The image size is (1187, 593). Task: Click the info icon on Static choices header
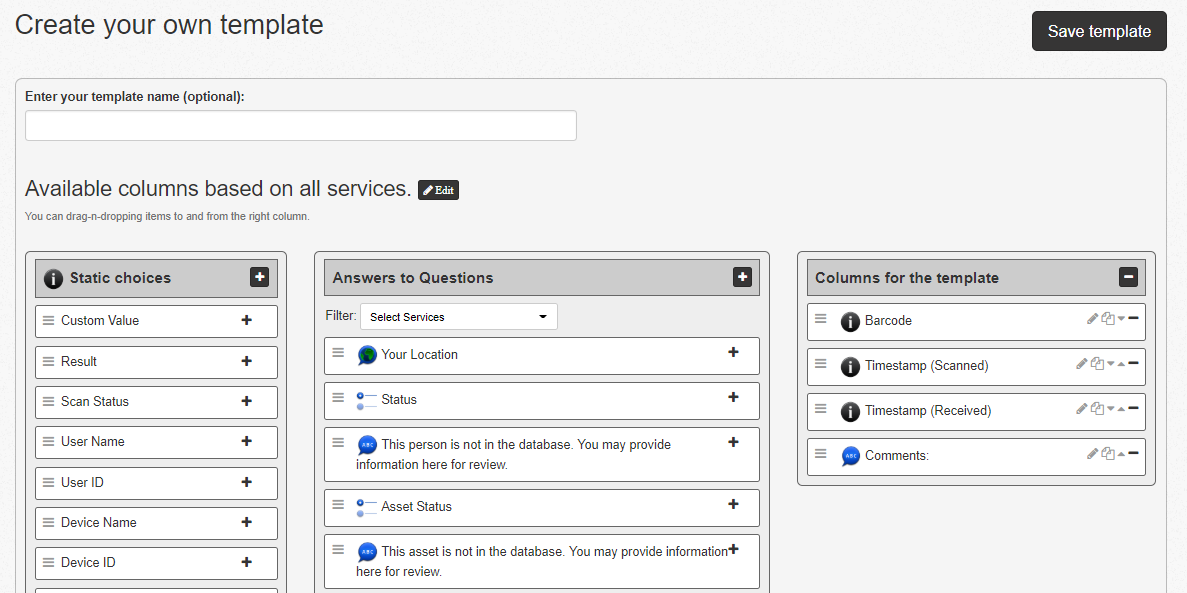53,279
